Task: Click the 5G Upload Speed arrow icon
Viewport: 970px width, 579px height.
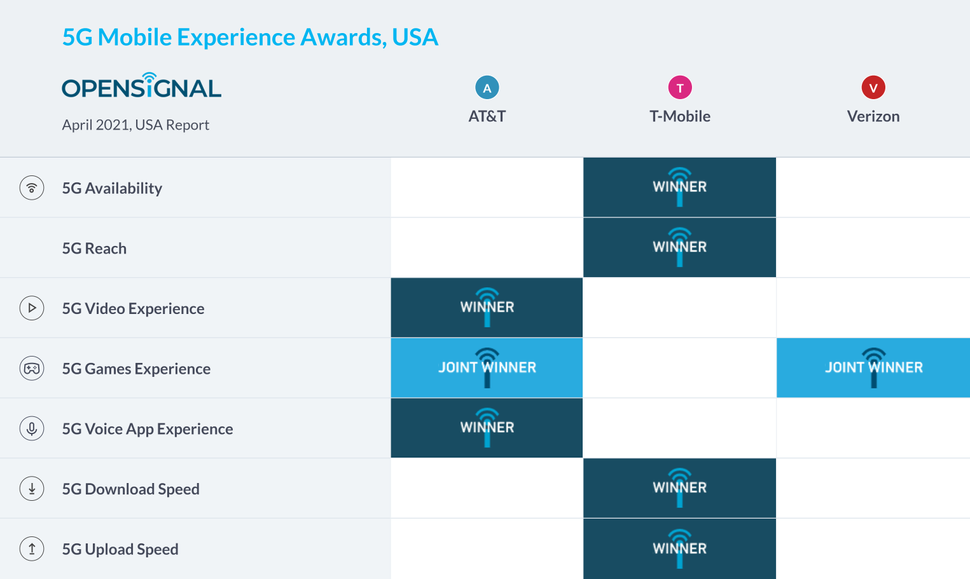Action: pyautogui.click(x=32, y=549)
